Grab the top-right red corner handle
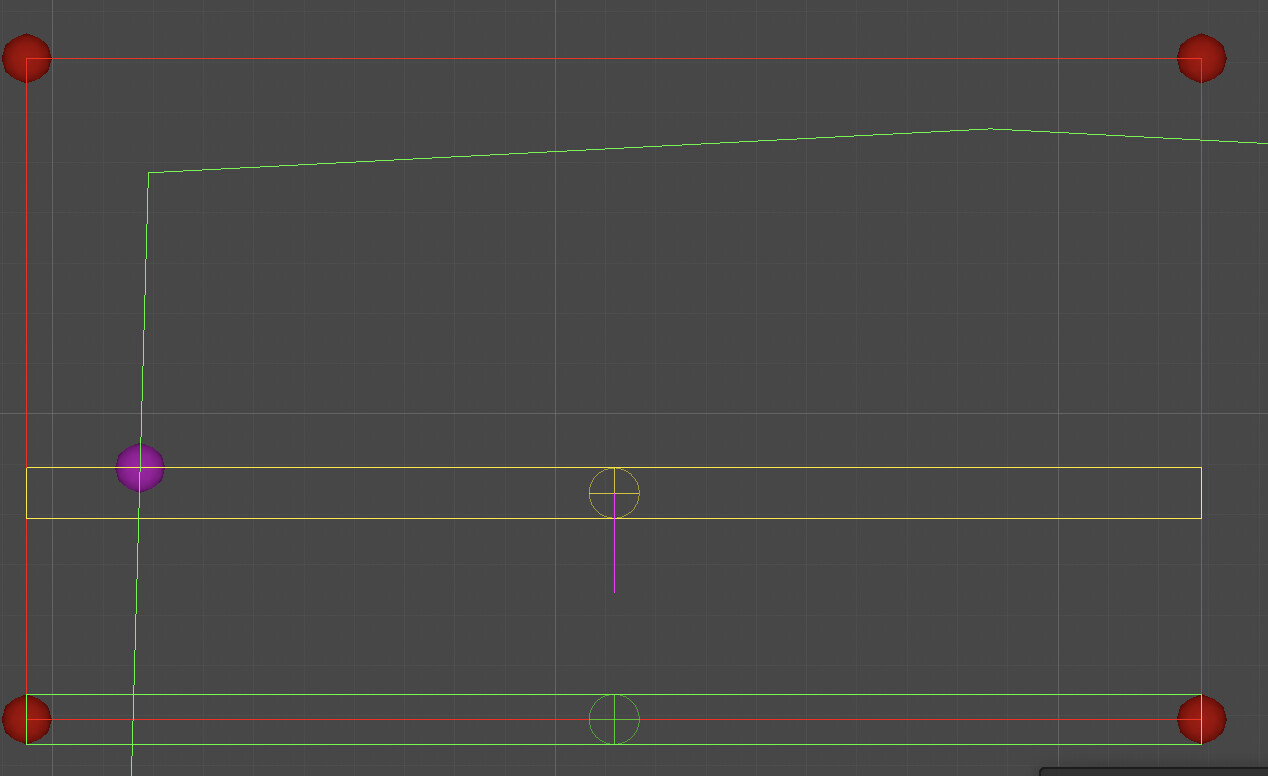 (1202, 58)
